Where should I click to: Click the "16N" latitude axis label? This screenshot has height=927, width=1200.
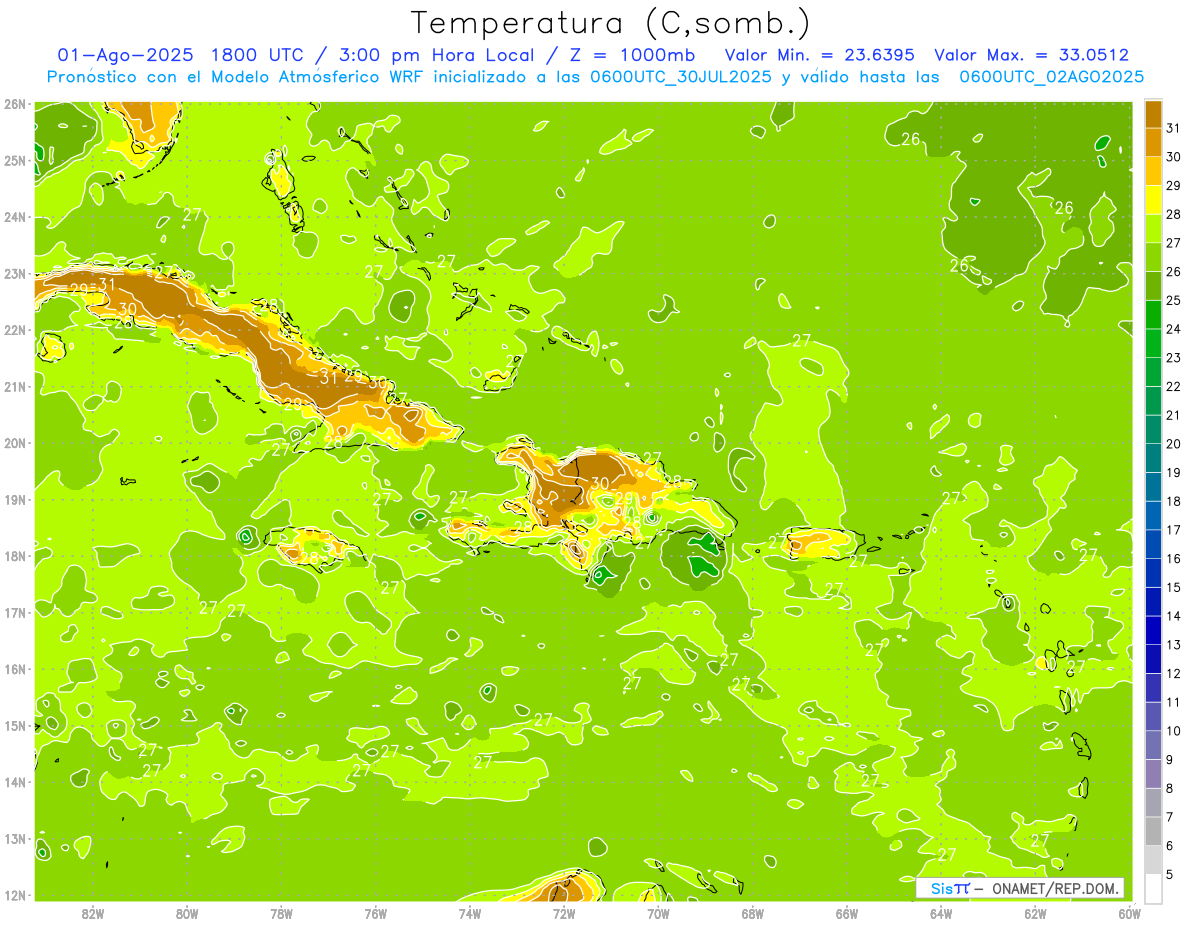(x=15, y=669)
